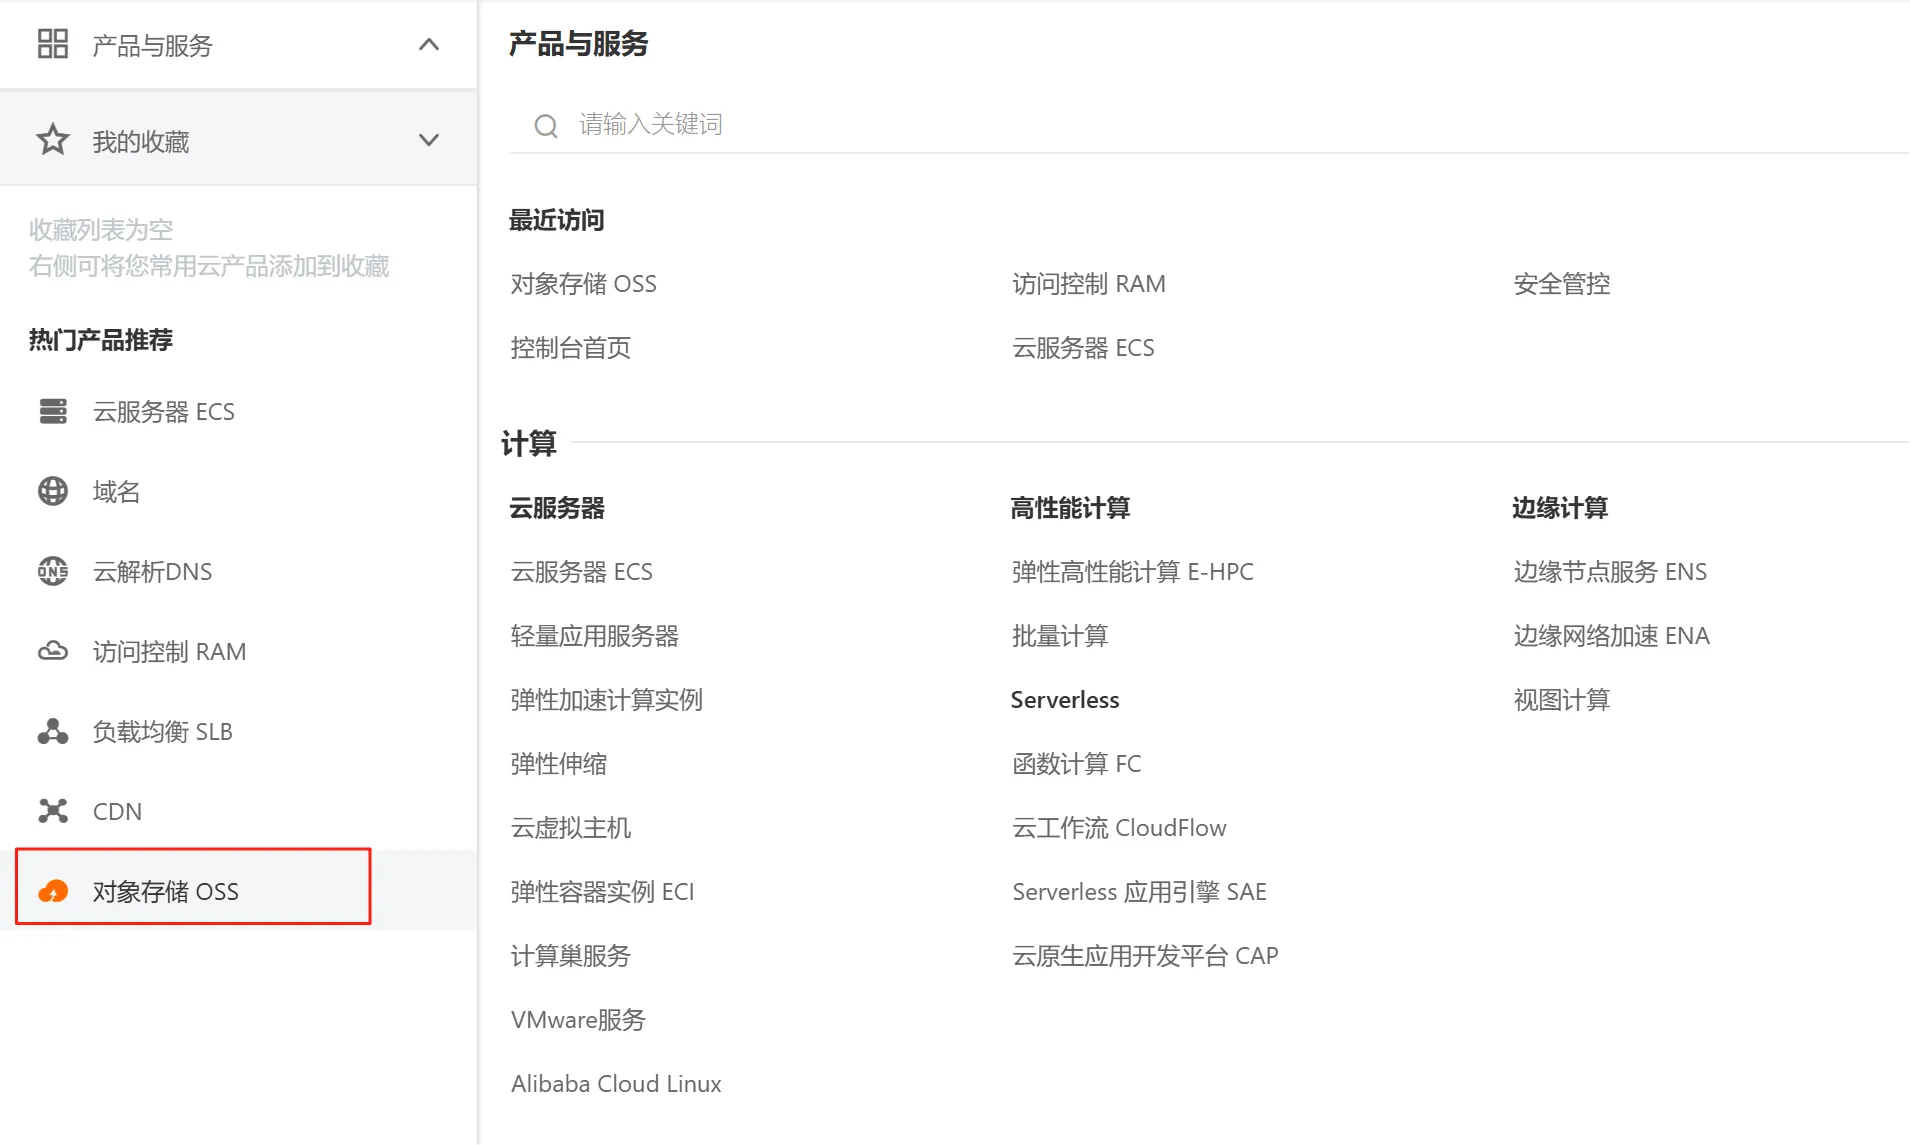Open 边缘节点服务 ENS link
The width and height of the screenshot is (1910, 1145).
tap(1610, 572)
